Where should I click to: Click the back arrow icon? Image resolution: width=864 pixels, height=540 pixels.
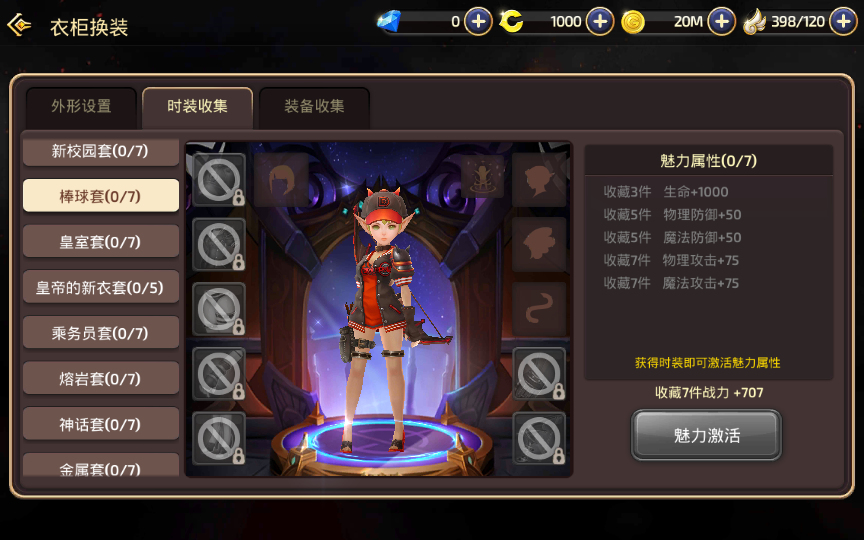(19, 25)
